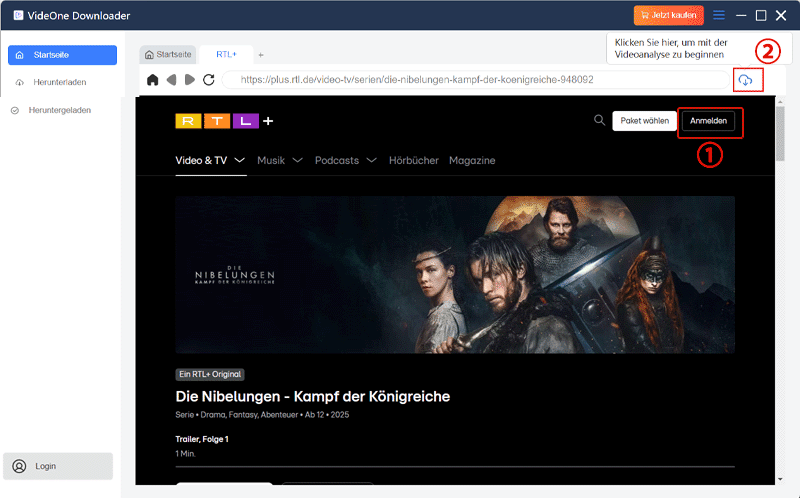Click the user avatar icon beside Login
Image resolution: width=800 pixels, height=498 pixels.
[x=19, y=466]
